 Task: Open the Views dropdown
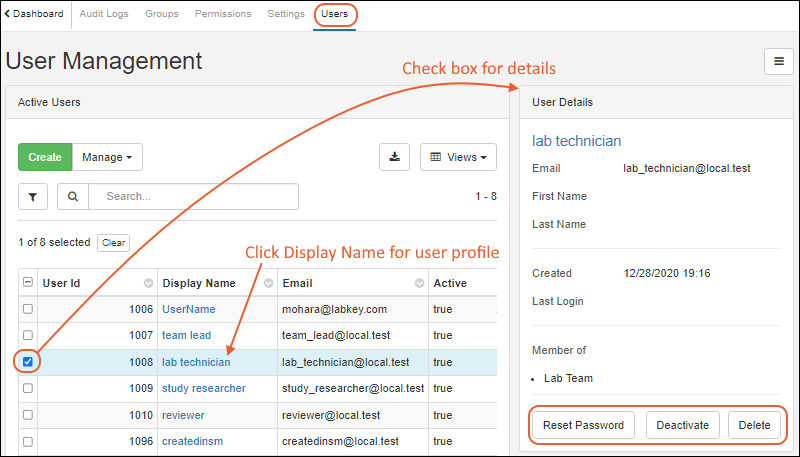click(x=458, y=157)
